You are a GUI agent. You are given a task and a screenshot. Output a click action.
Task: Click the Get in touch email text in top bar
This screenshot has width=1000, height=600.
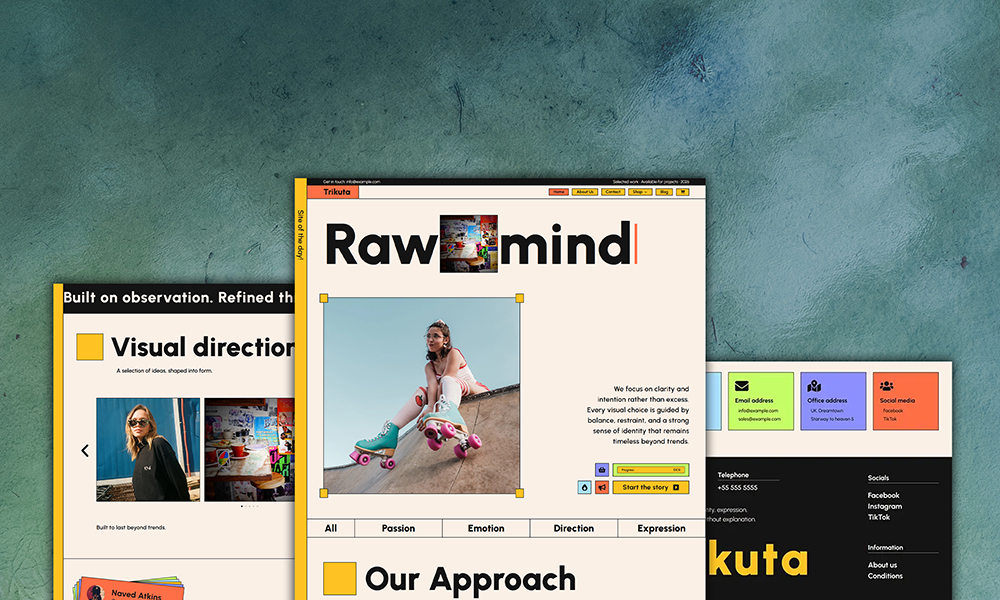coord(351,182)
